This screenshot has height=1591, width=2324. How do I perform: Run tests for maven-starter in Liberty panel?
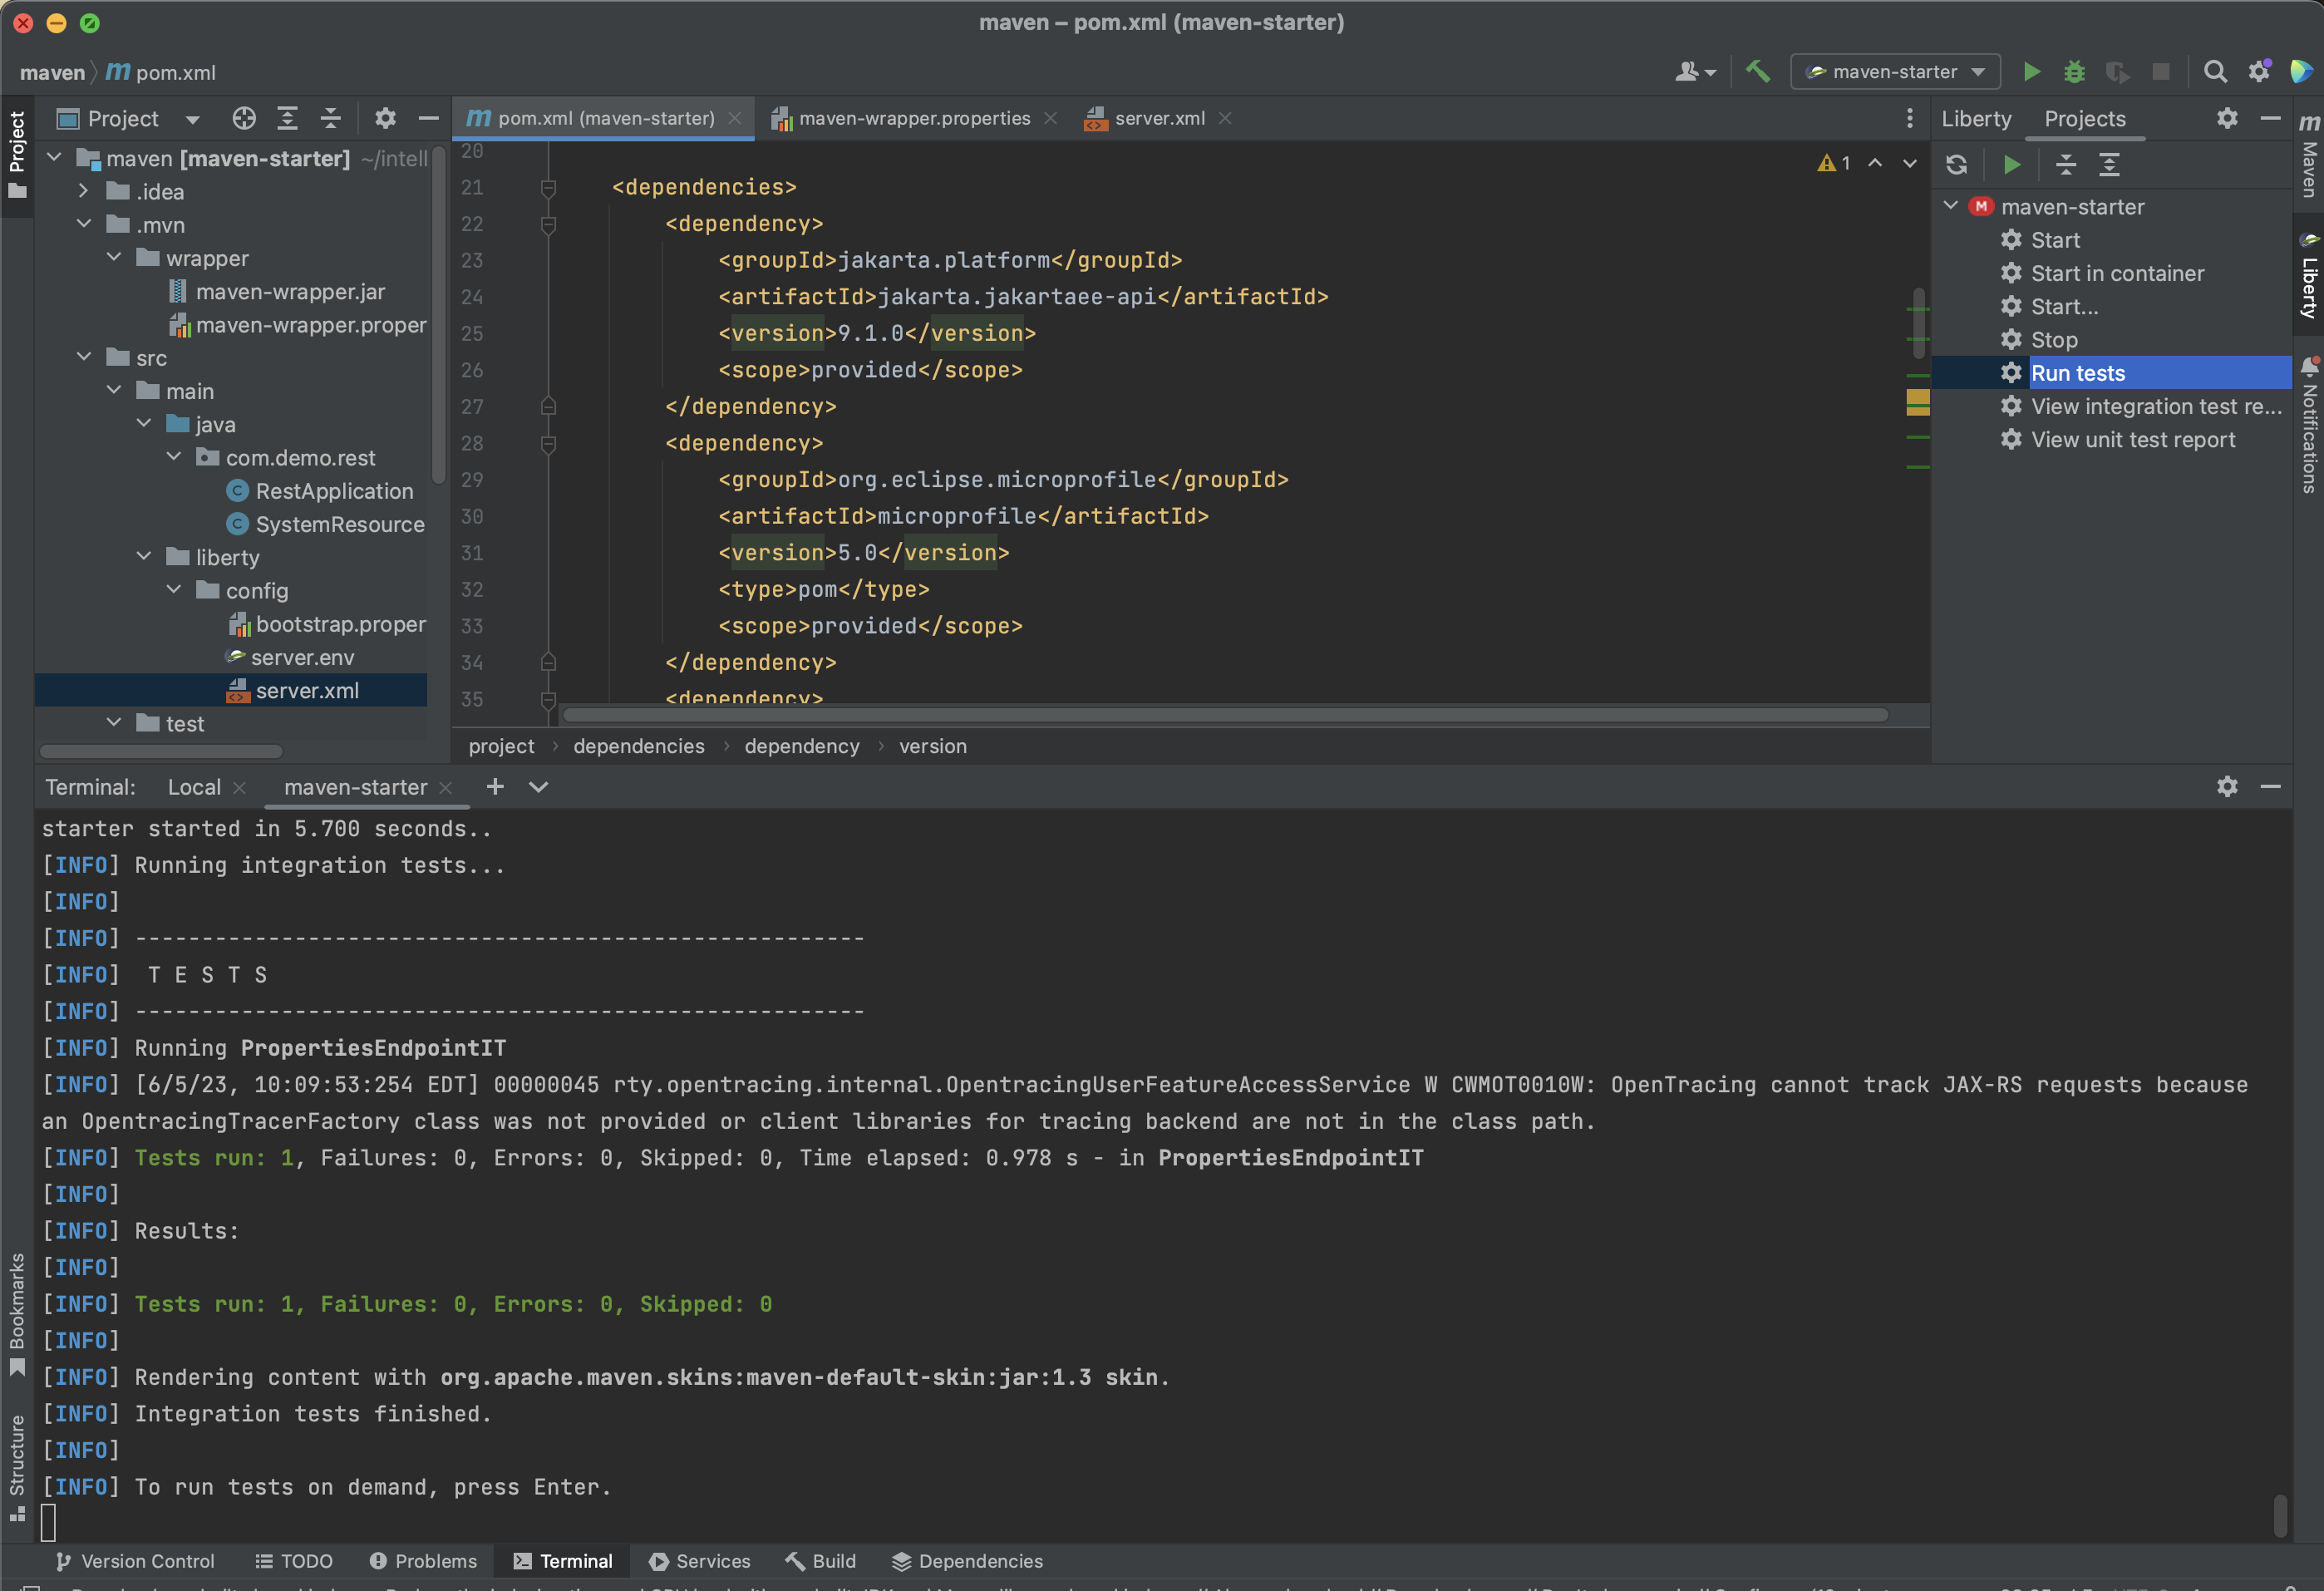click(x=2078, y=372)
